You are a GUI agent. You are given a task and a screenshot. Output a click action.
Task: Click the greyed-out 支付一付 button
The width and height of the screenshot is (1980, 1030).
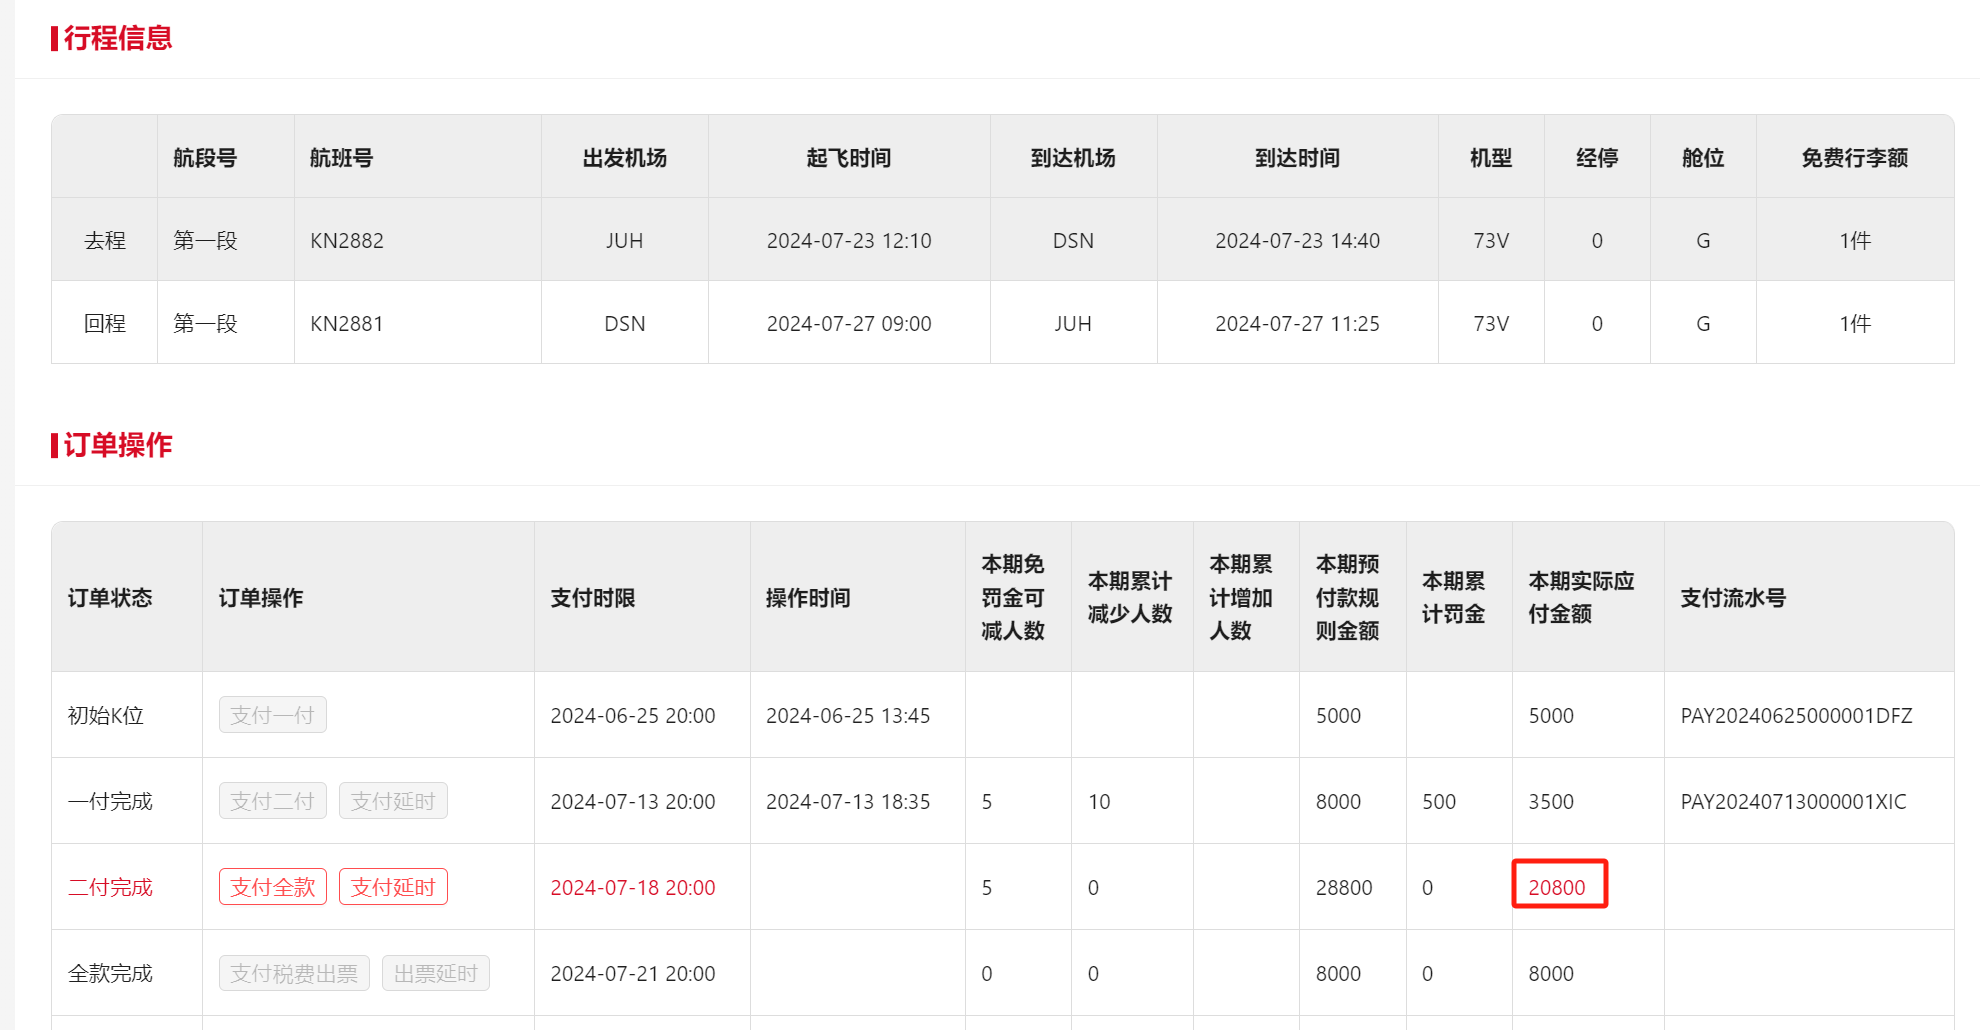pos(272,715)
